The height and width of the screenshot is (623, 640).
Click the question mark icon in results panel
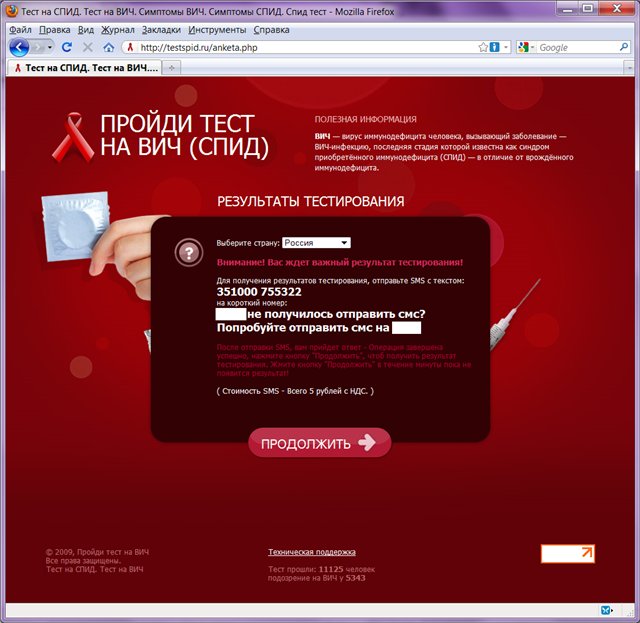(187, 252)
